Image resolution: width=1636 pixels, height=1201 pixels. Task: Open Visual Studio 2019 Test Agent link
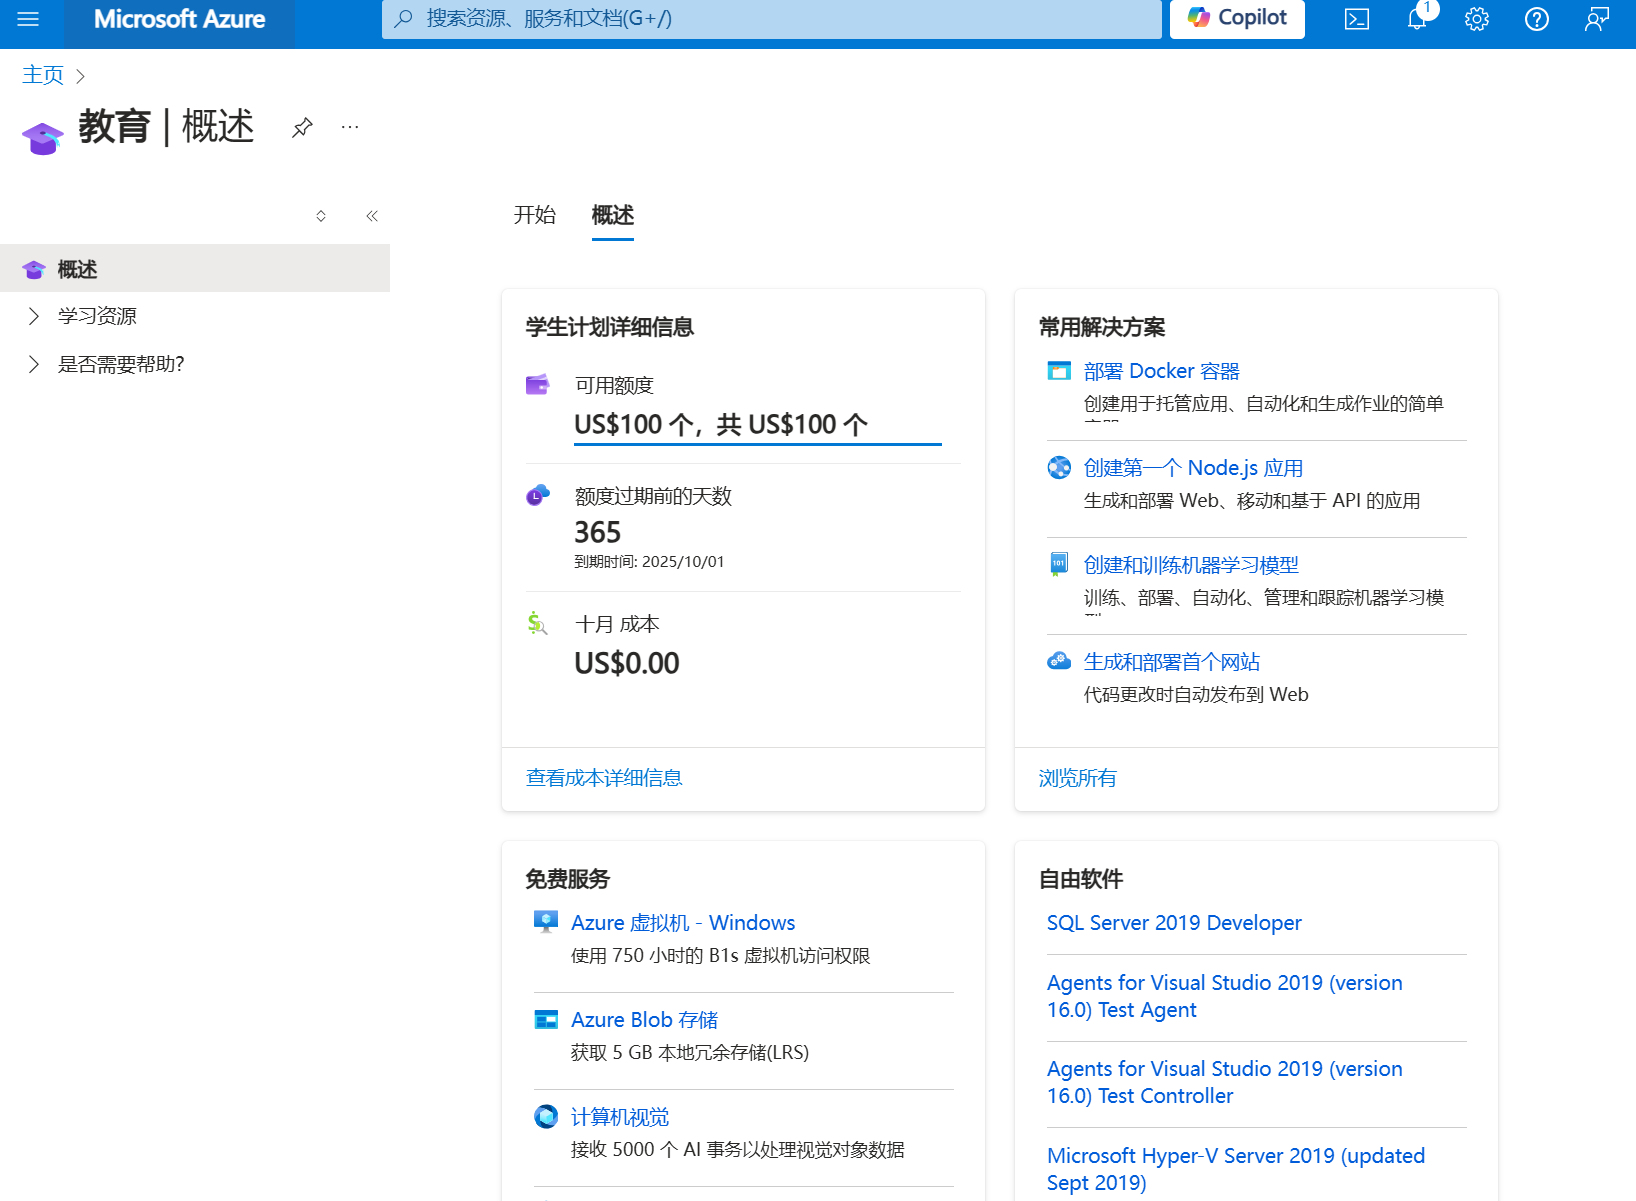1224,996
